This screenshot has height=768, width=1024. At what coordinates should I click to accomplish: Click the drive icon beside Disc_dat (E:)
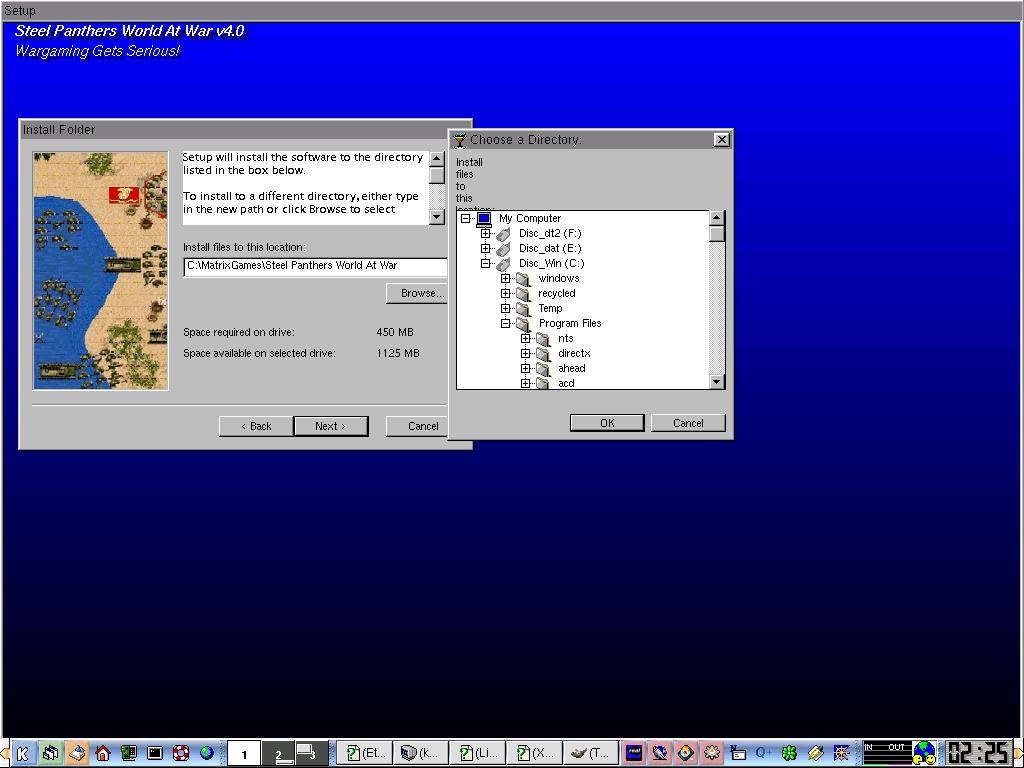coord(503,248)
